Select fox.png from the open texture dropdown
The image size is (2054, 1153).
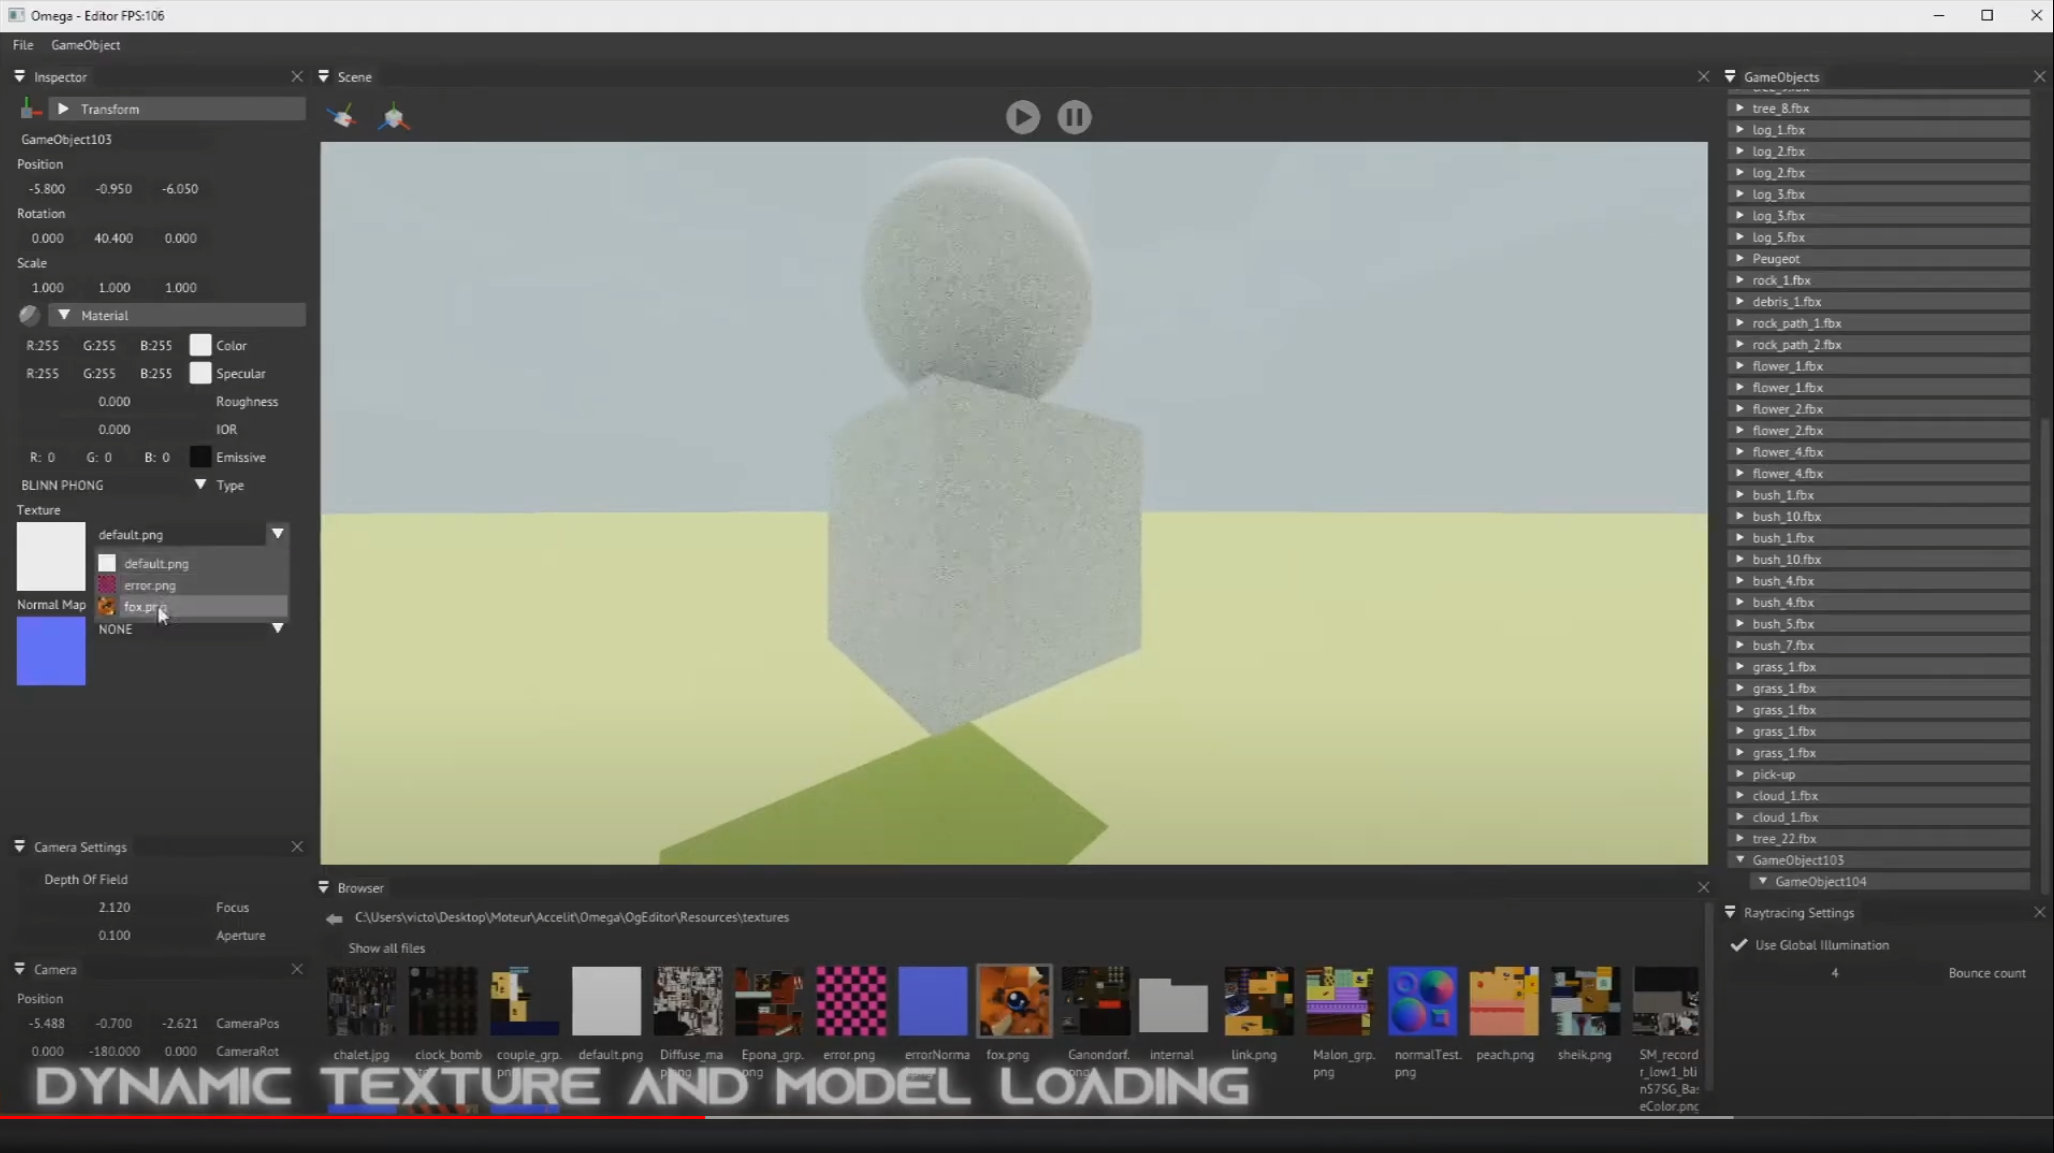145,607
